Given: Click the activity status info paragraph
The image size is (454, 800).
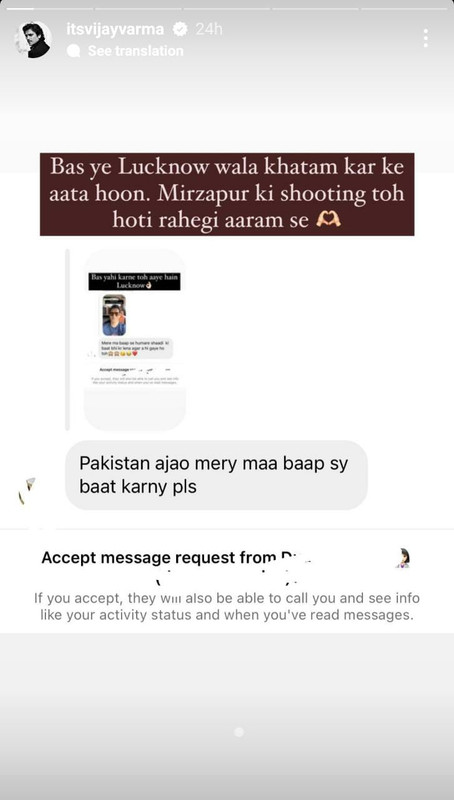Looking at the screenshot, I should click(227, 606).
